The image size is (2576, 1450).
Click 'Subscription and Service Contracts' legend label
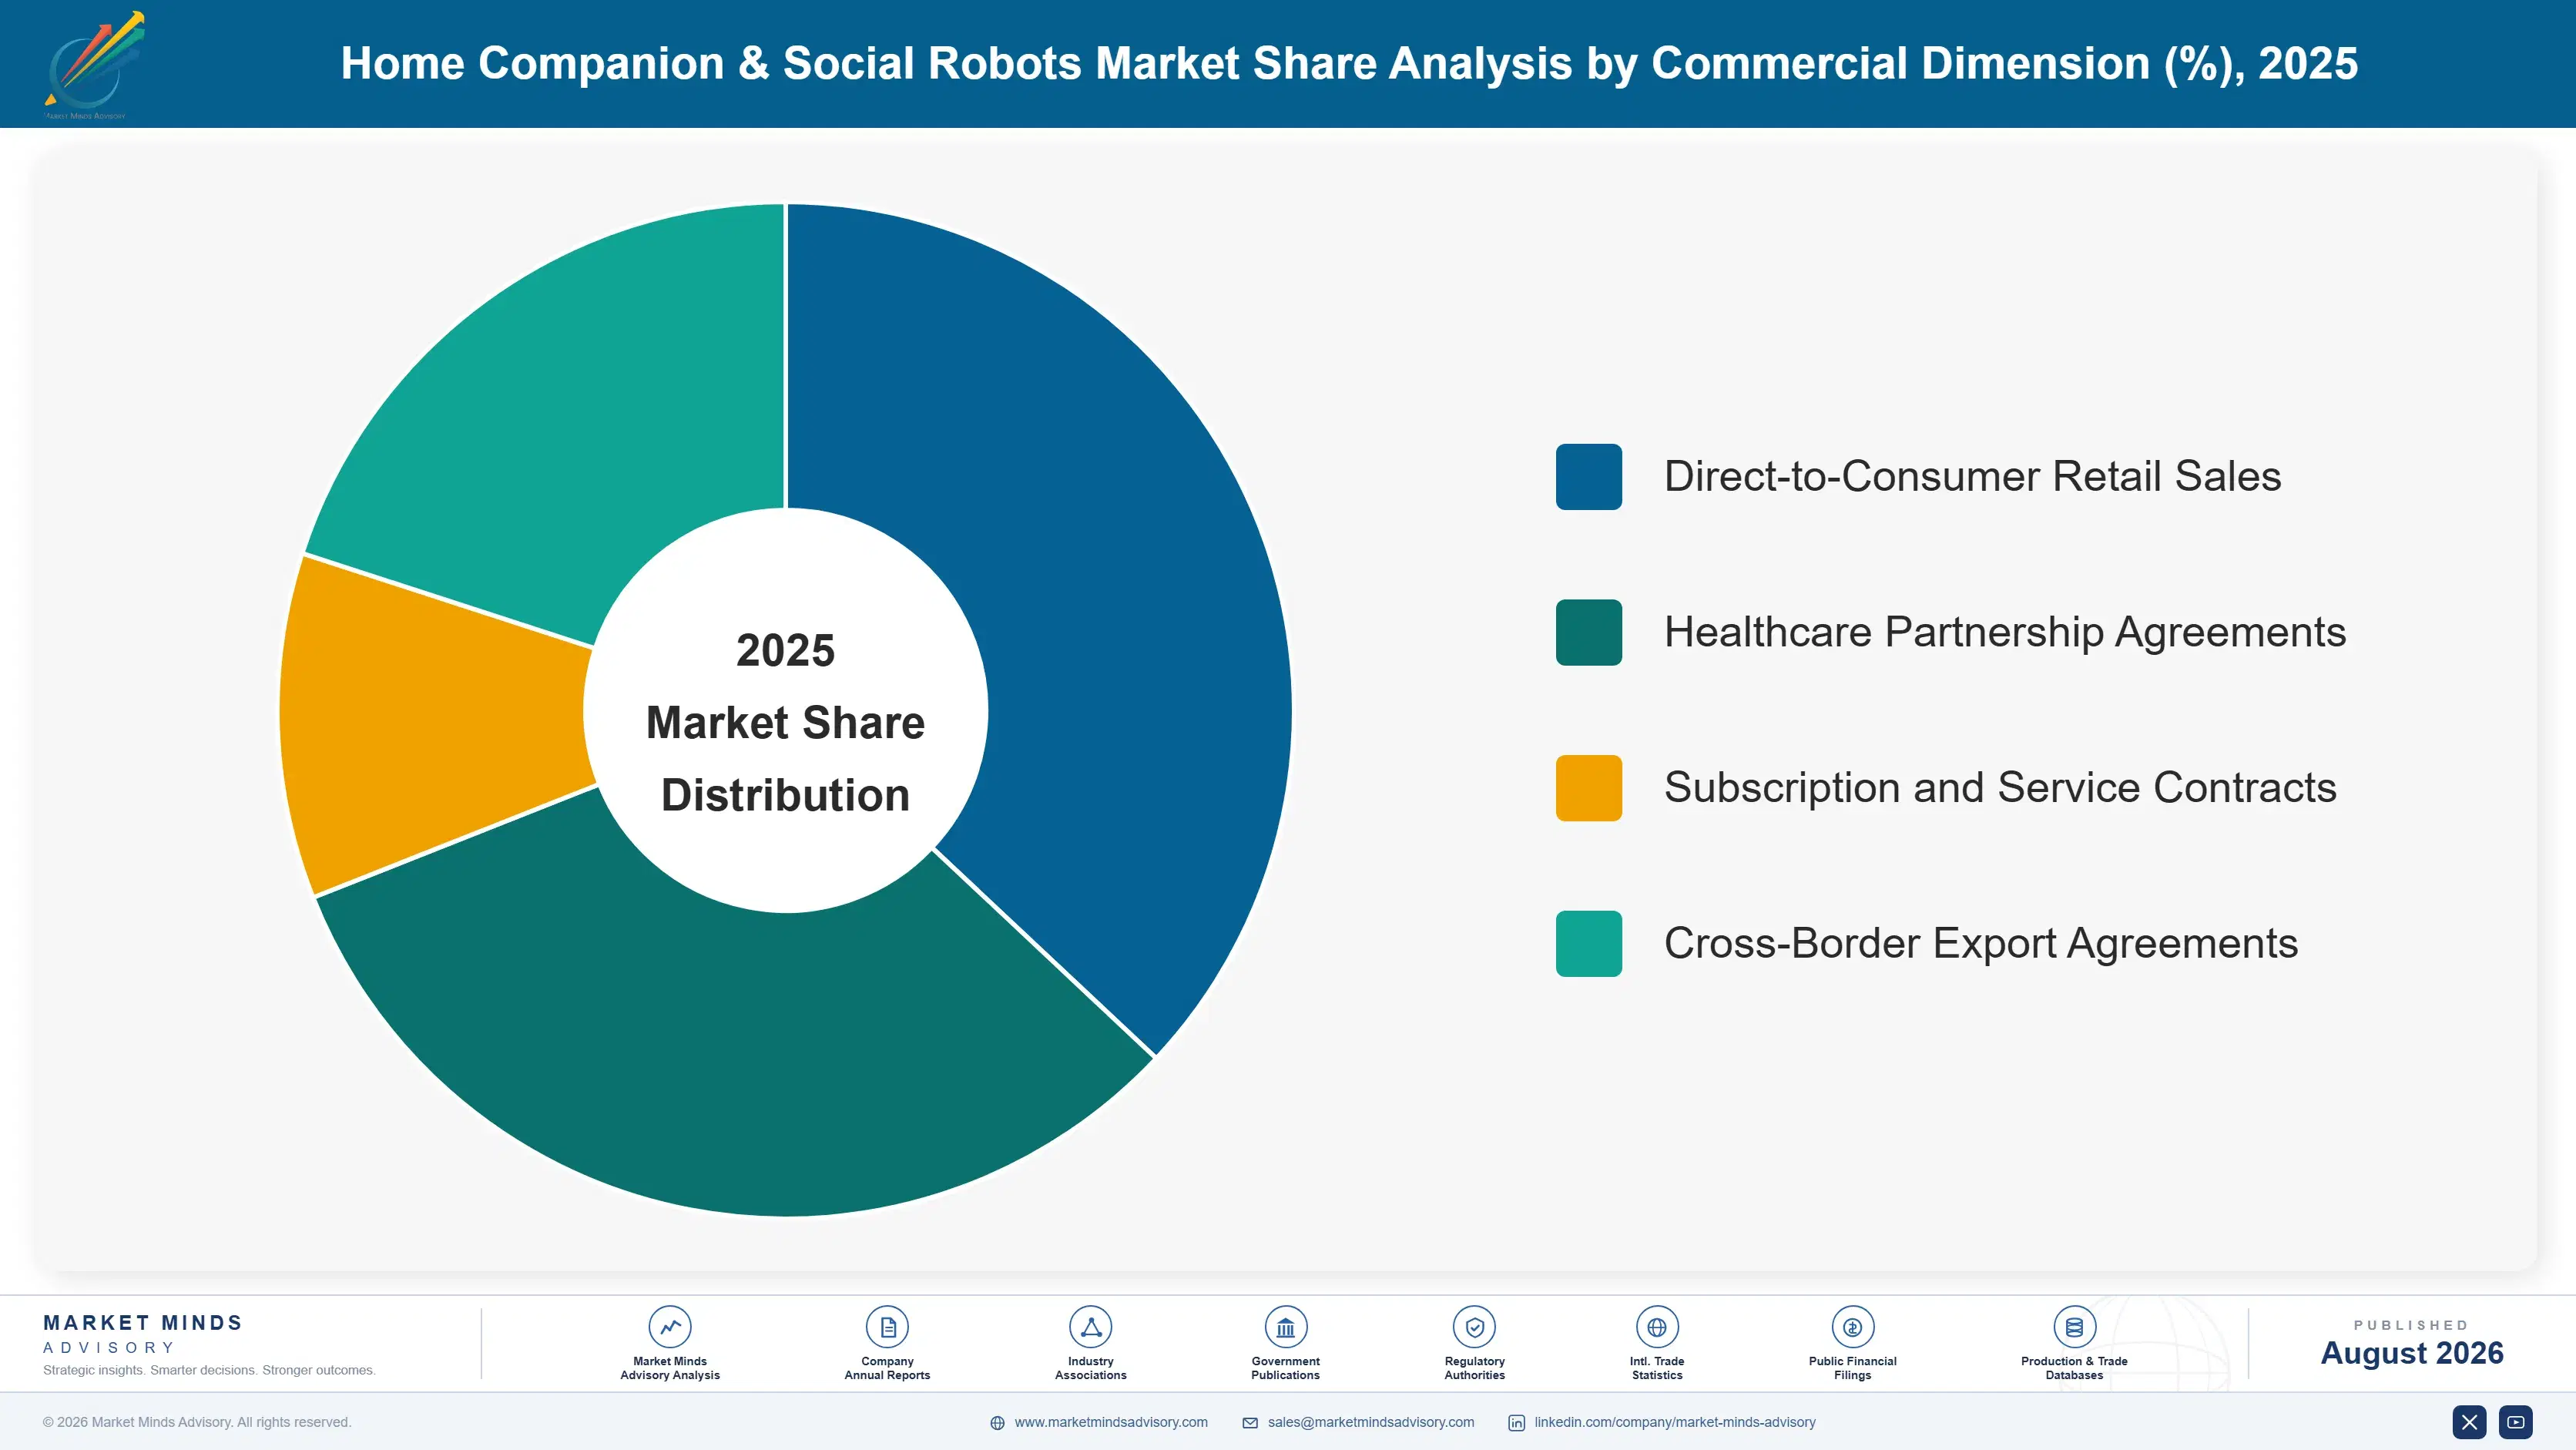pos(2000,788)
